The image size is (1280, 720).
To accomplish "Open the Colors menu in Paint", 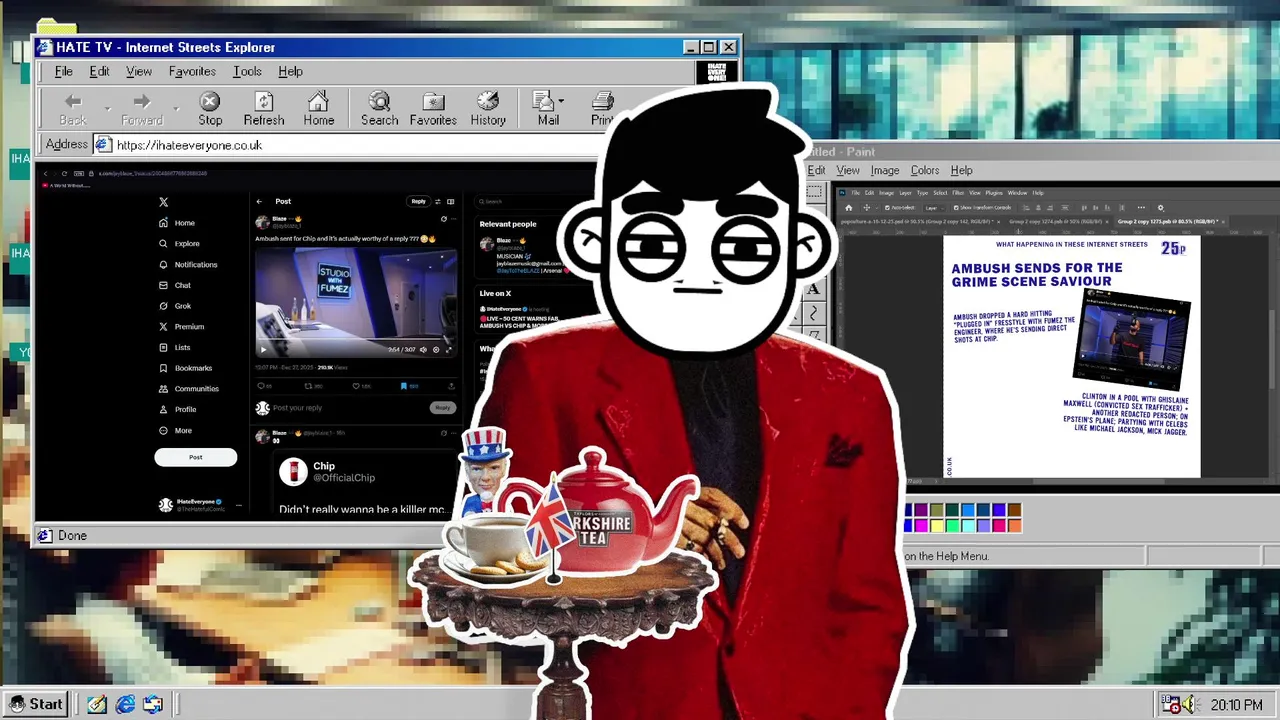I will 925,170.
